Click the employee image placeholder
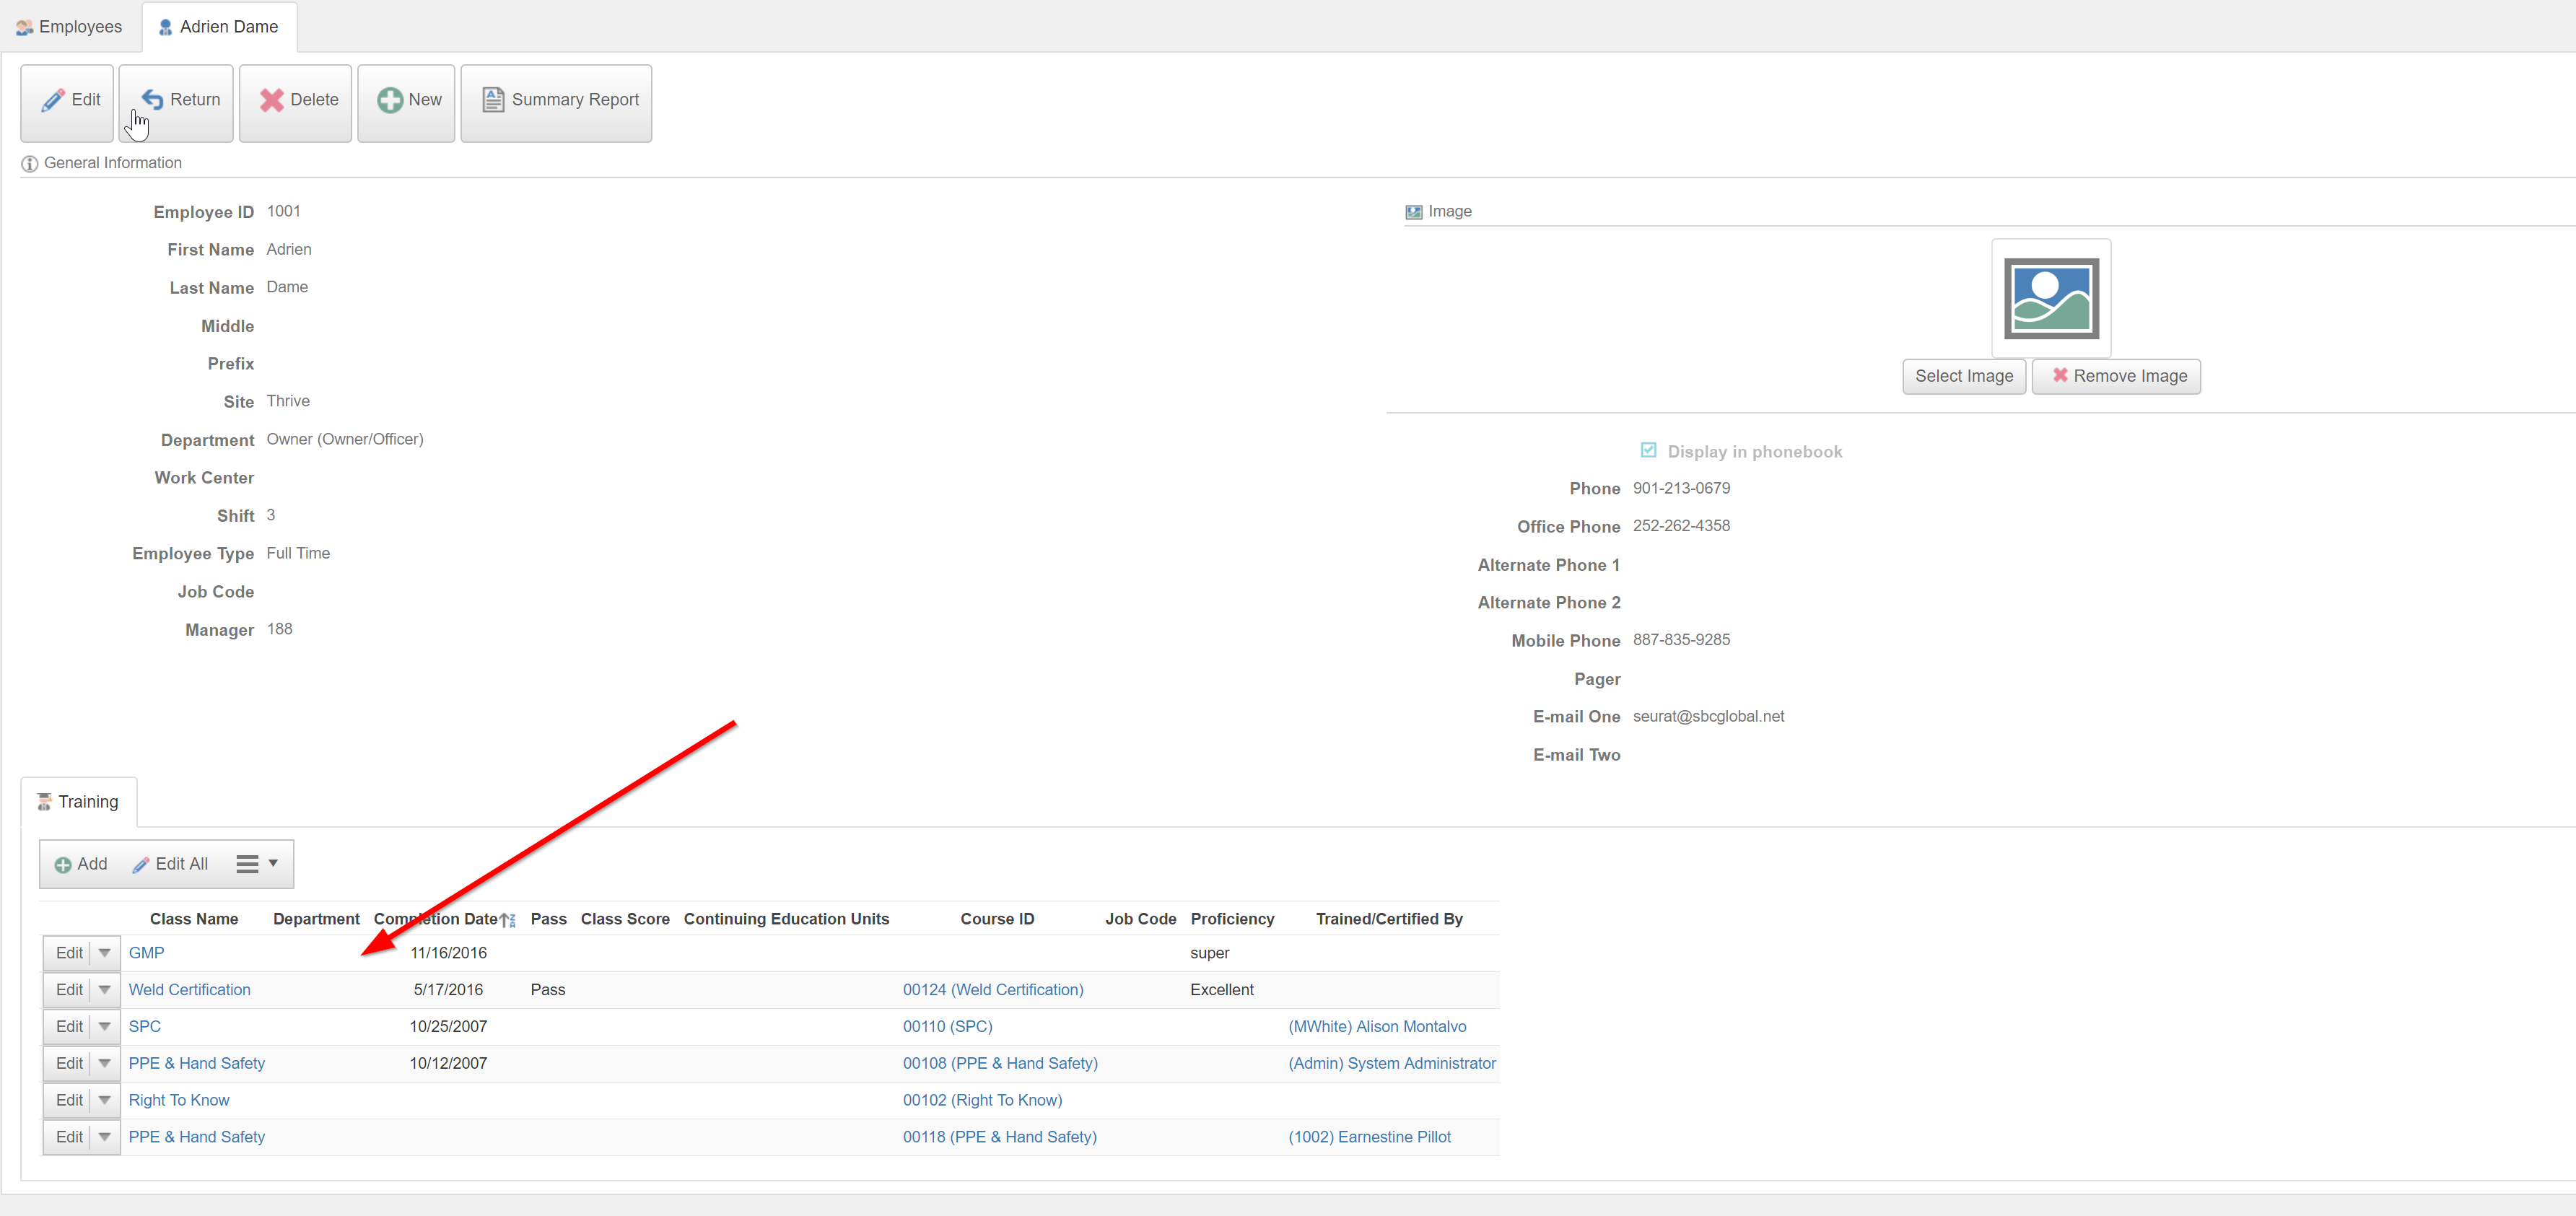 (x=2051, y=298)
